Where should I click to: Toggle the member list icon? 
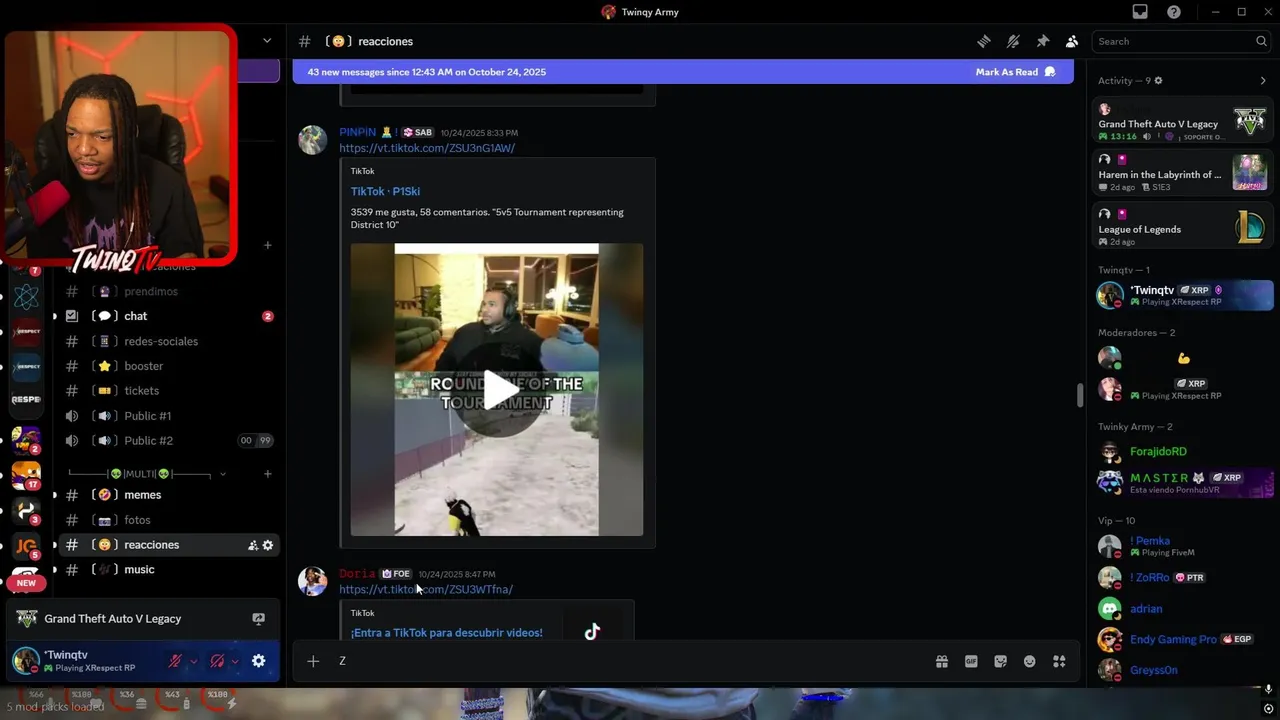click(1072, 41)
